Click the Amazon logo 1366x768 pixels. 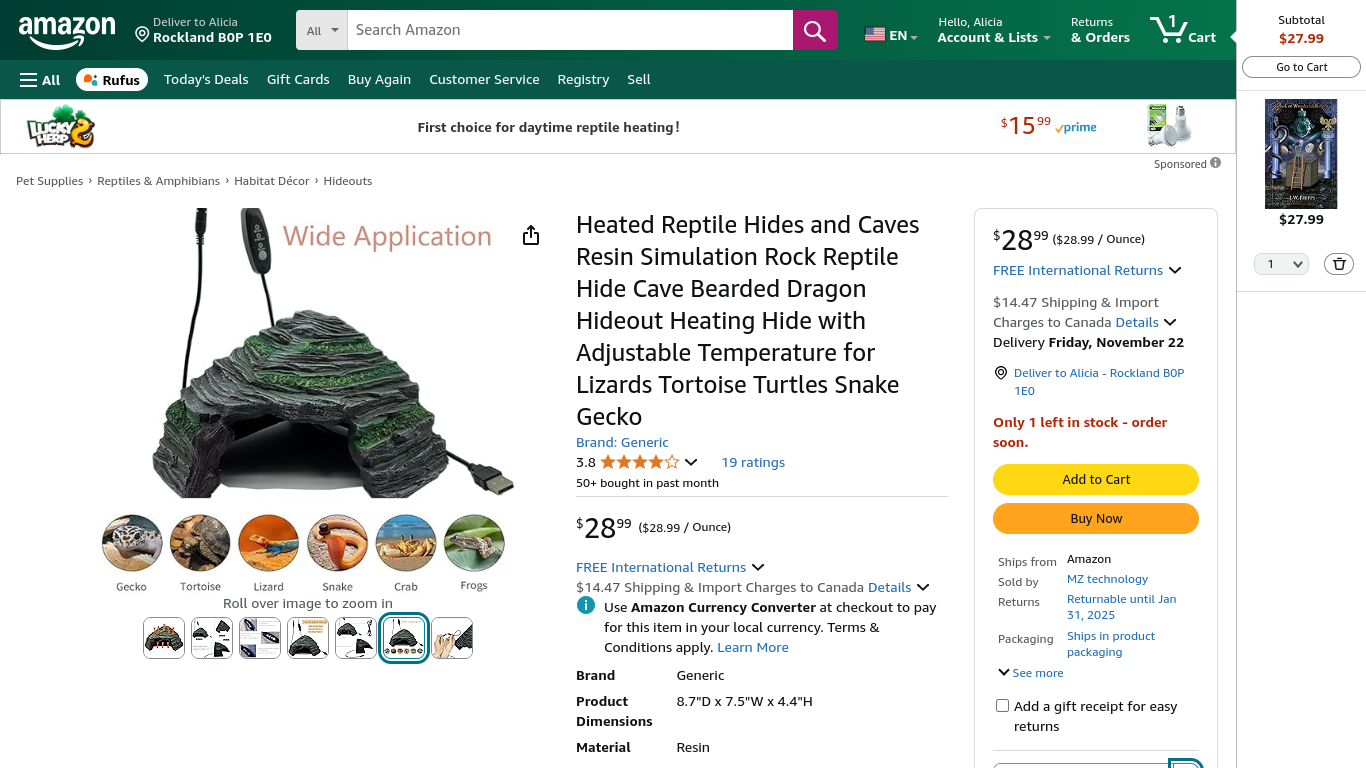[x=67, y=32]
